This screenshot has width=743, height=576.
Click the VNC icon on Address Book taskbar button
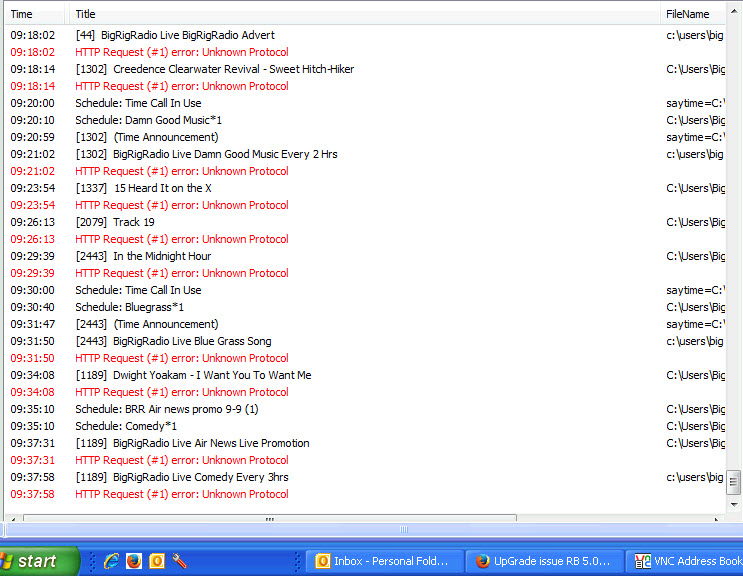[643, 561]
